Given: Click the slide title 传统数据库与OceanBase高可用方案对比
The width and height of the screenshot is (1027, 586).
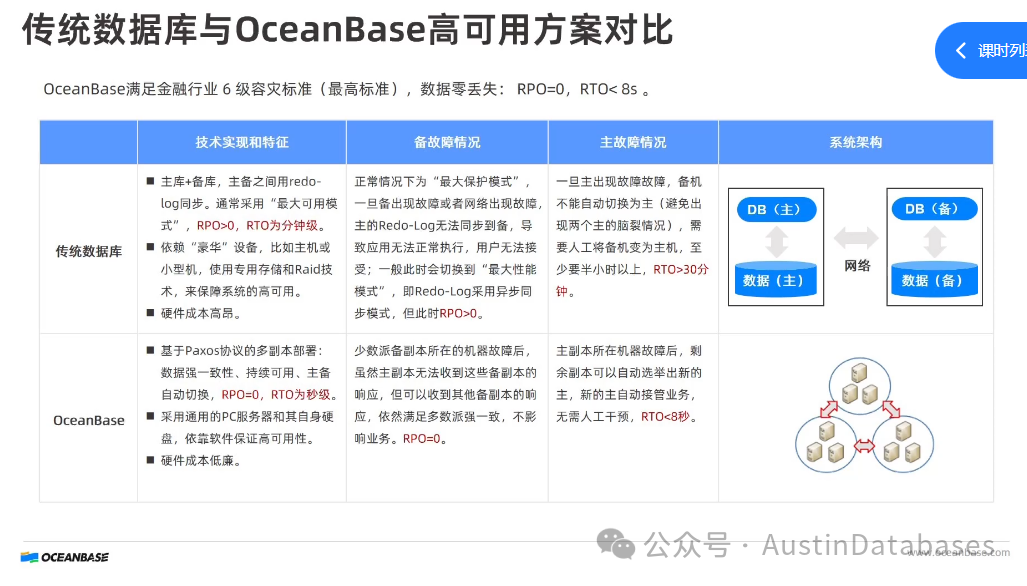Looking at the screenshot, I should click(x=347, y=30).
